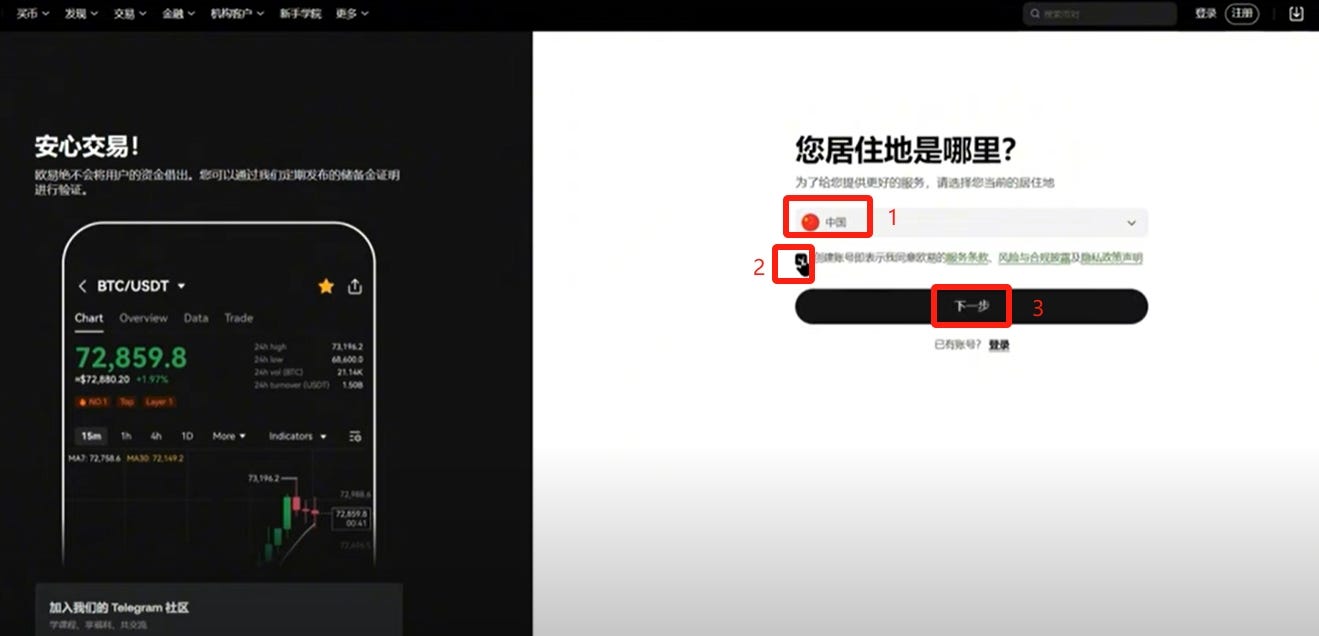
Task: Click the chart settings icon after Indicators
Action: point(355,436)
